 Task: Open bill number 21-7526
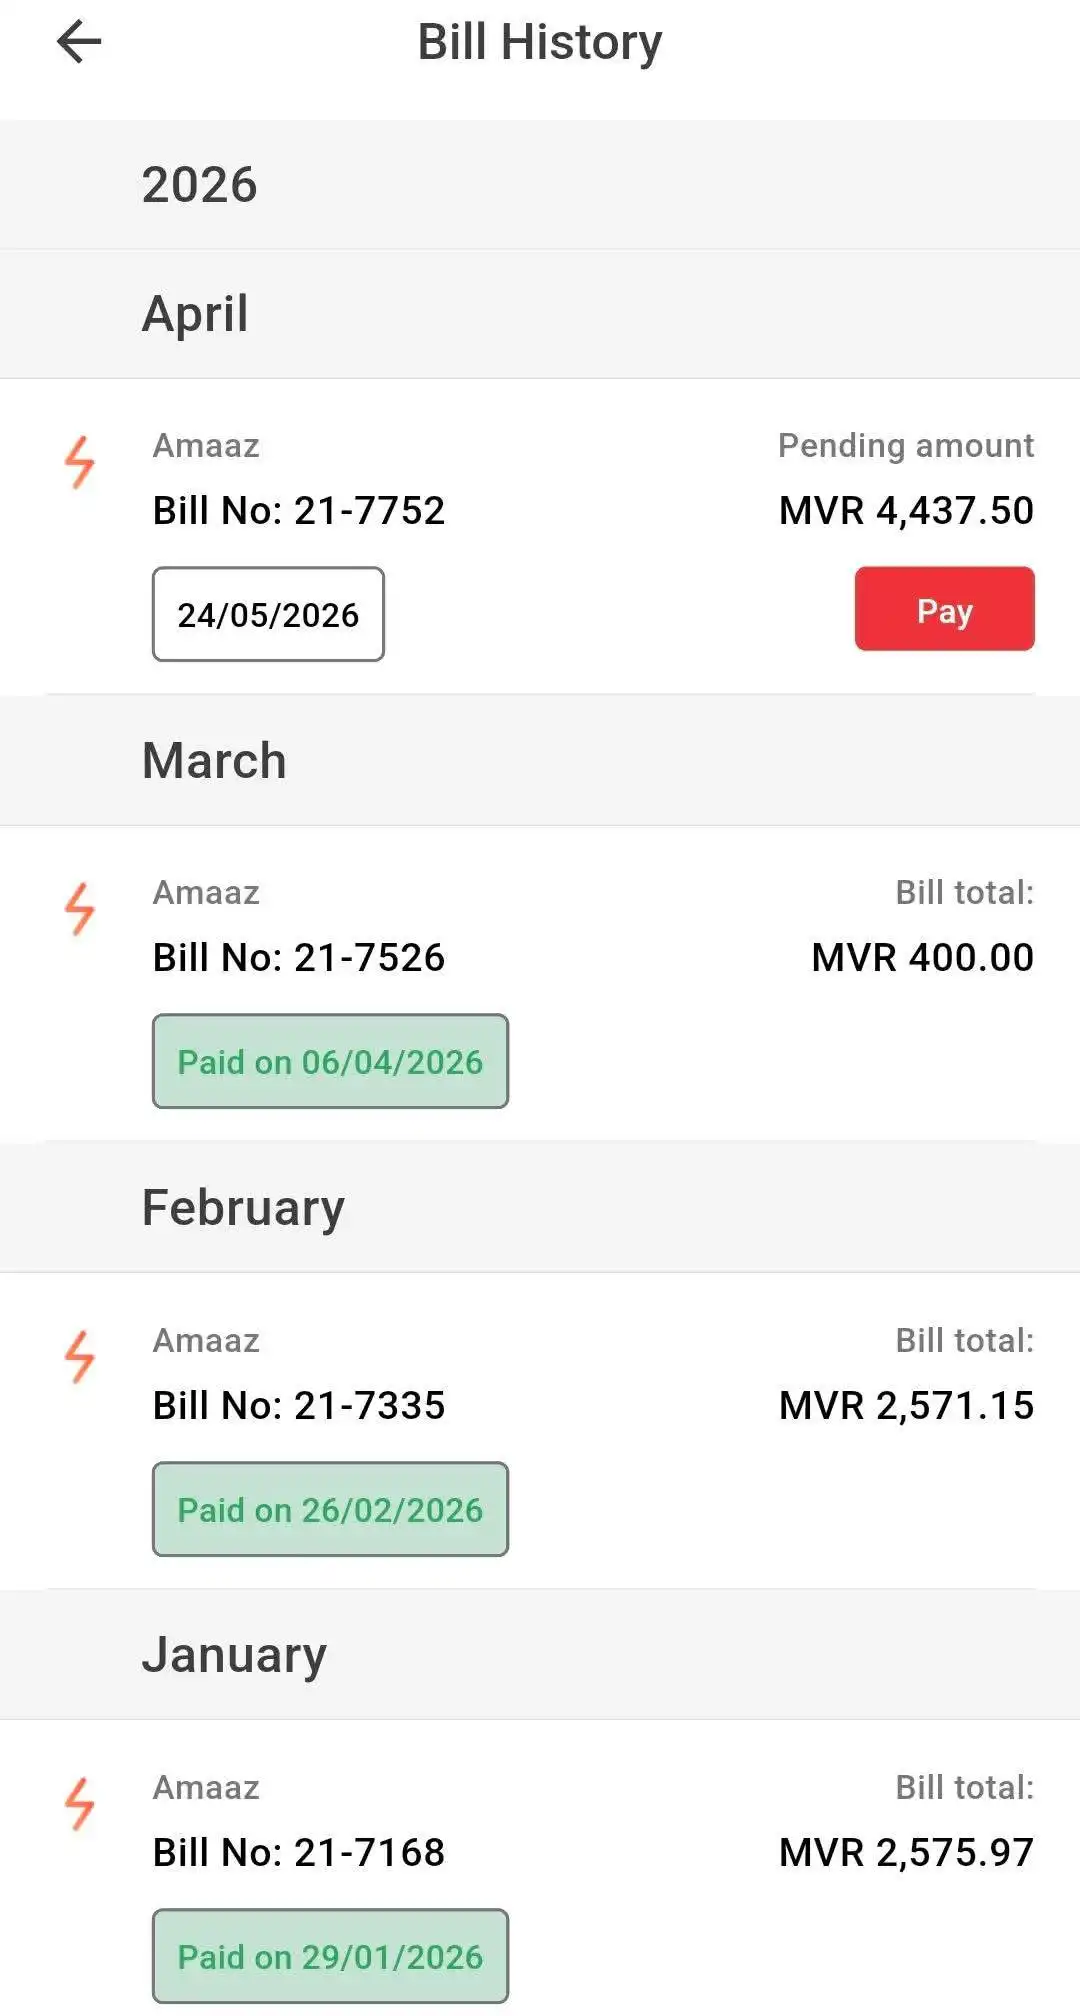(x=298, y=958)
